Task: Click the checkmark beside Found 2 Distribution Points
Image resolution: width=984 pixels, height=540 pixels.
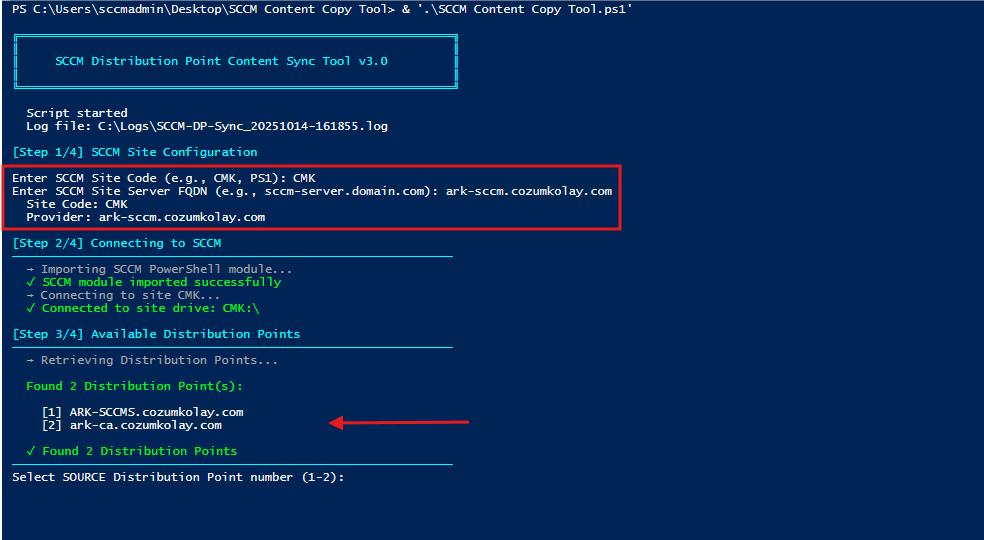Action: point(31,451)
